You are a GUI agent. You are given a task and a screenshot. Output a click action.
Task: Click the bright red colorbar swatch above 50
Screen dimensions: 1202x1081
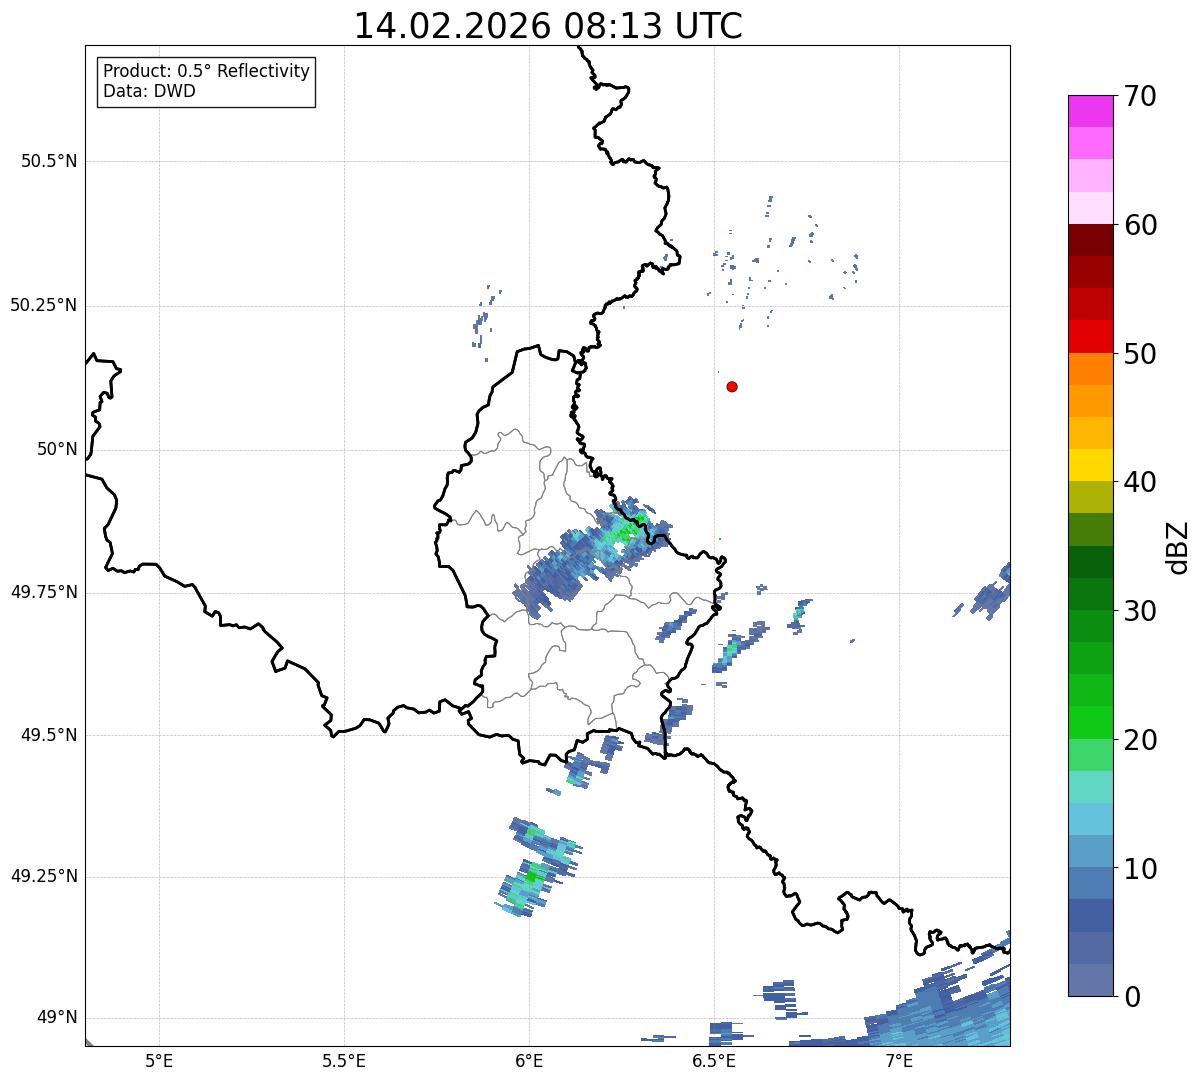[x=1090, y=336]
